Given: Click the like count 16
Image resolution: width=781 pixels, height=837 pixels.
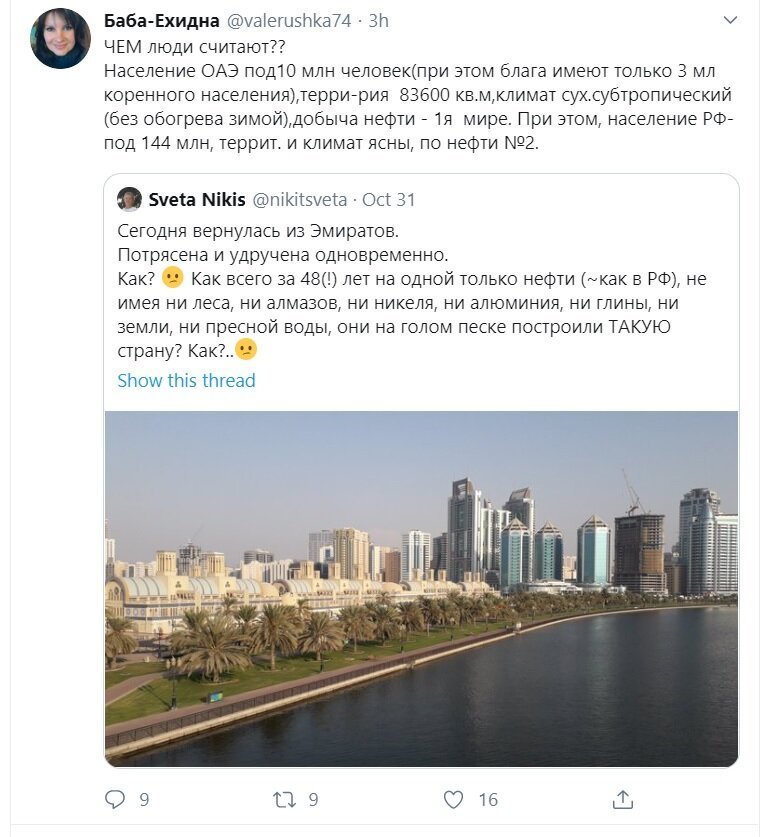Looking at the screenshot, I should [488, 800].
